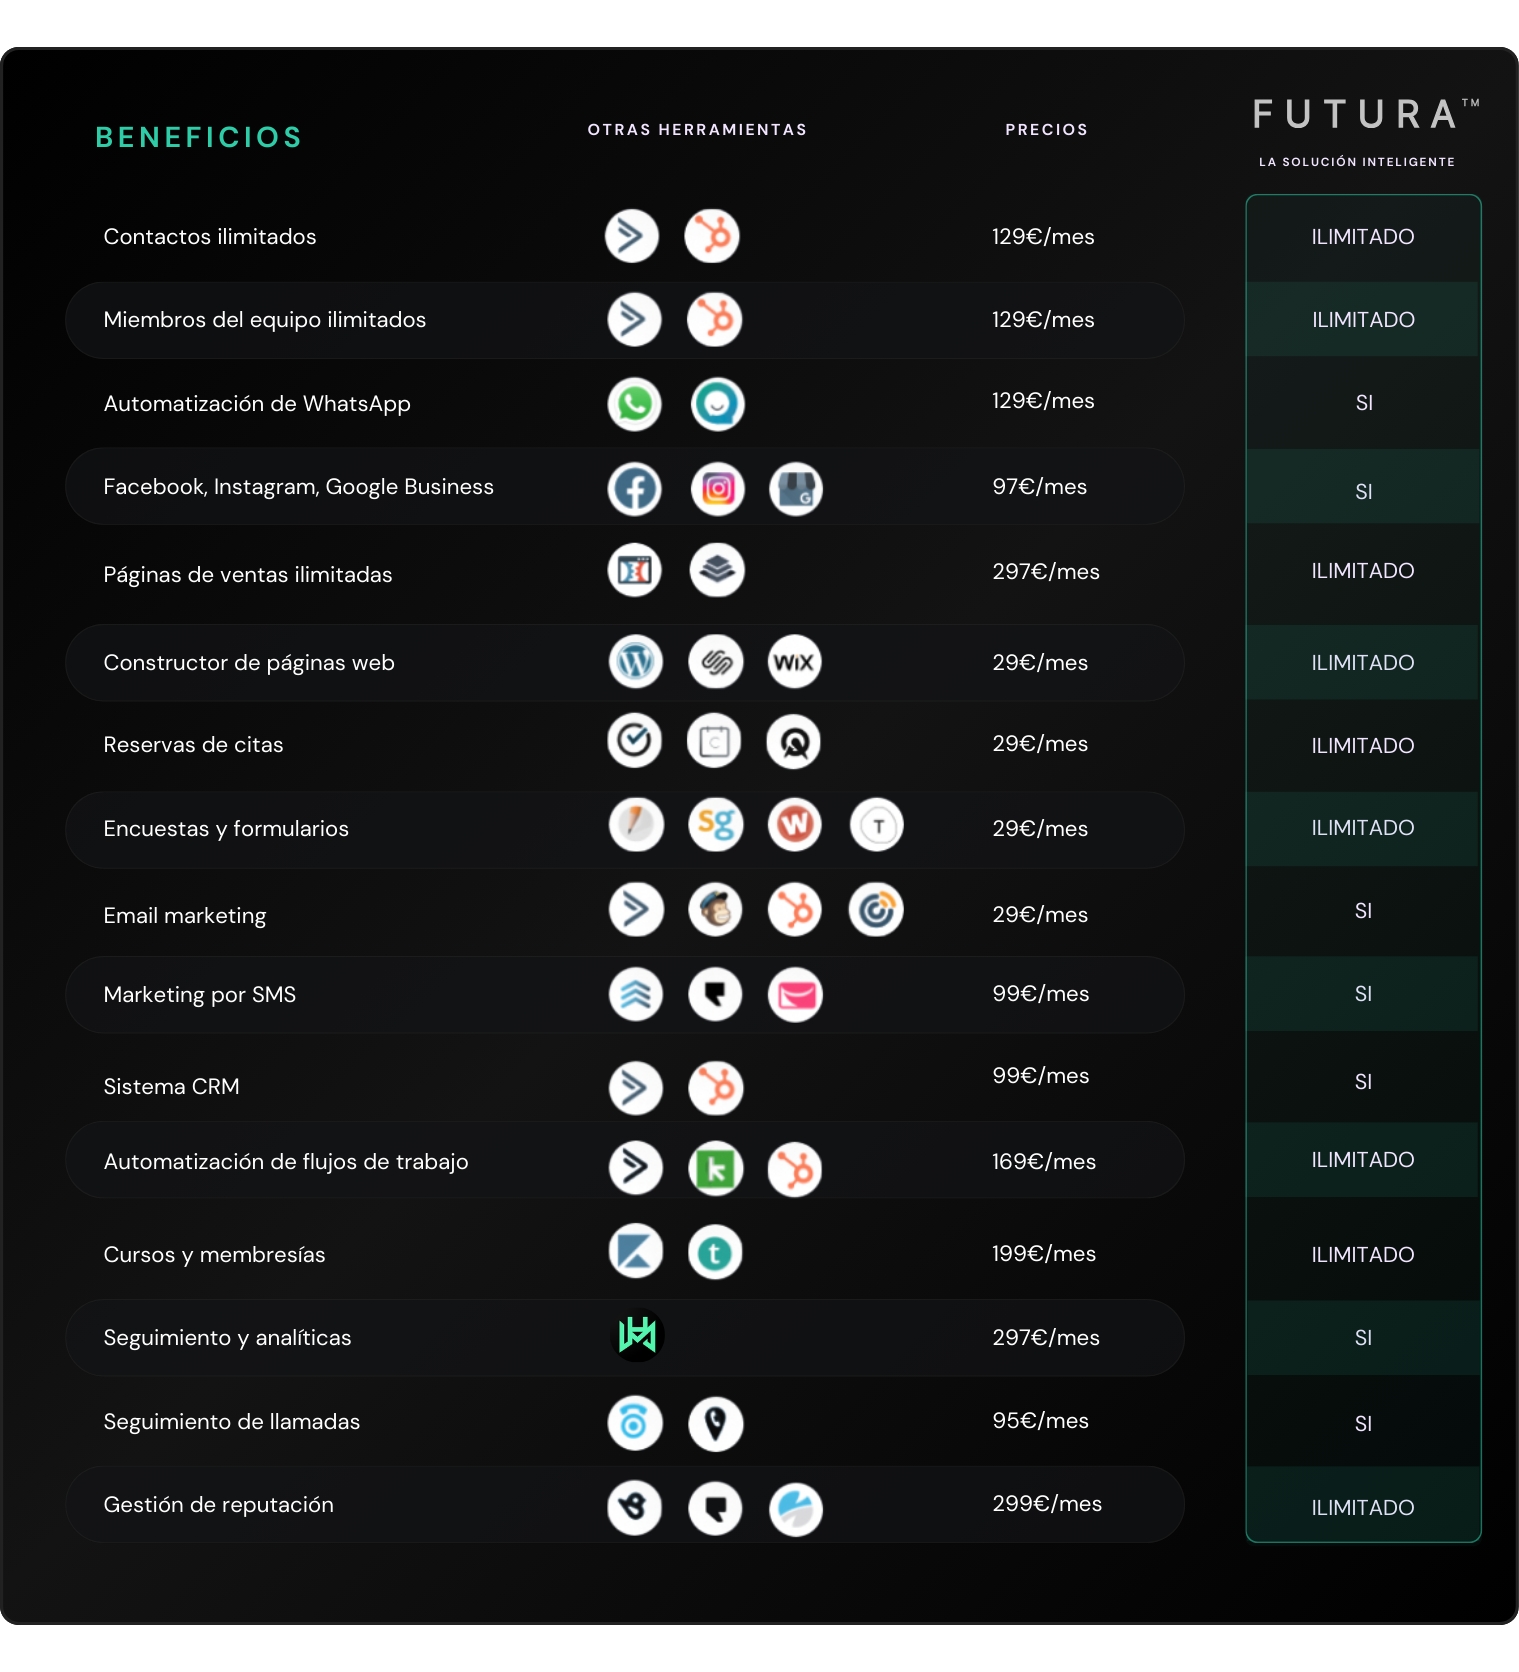Click the Google Business storefront icon
The image size is (1519, 1672).
click(x=796, y=489)
